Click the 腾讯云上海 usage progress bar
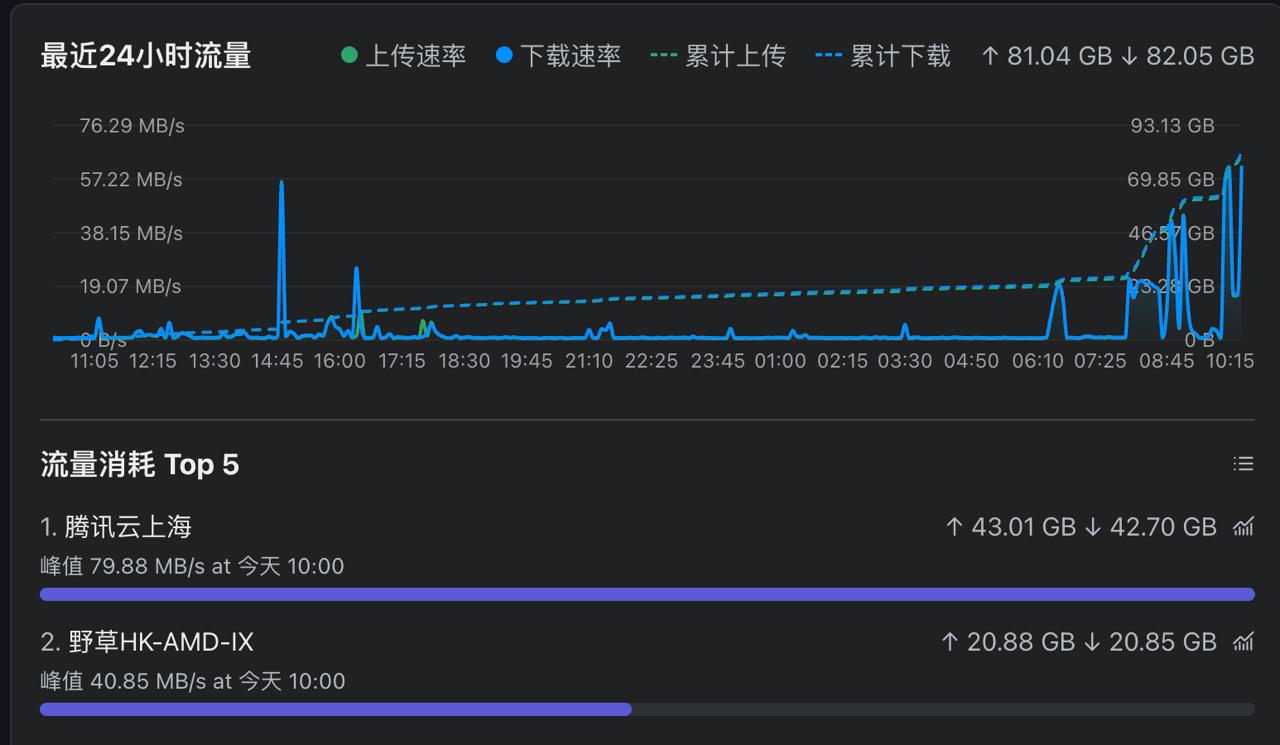 [647, 594]
